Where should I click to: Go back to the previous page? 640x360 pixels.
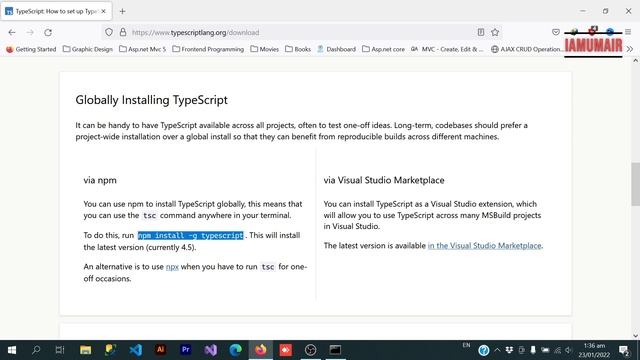coord(12,32)
